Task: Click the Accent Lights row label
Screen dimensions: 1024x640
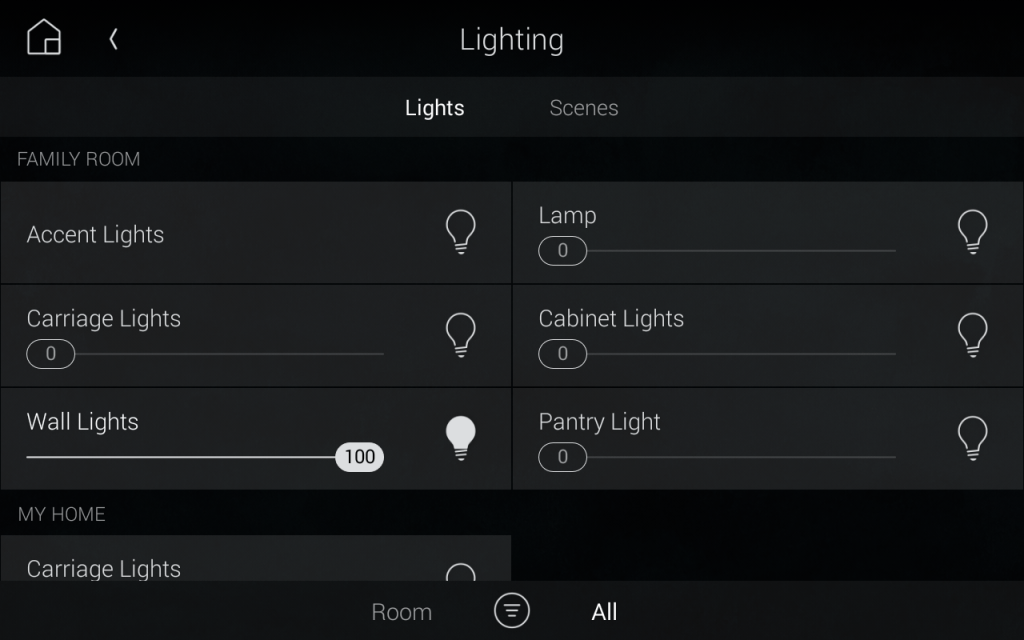Action: point(95,234)
